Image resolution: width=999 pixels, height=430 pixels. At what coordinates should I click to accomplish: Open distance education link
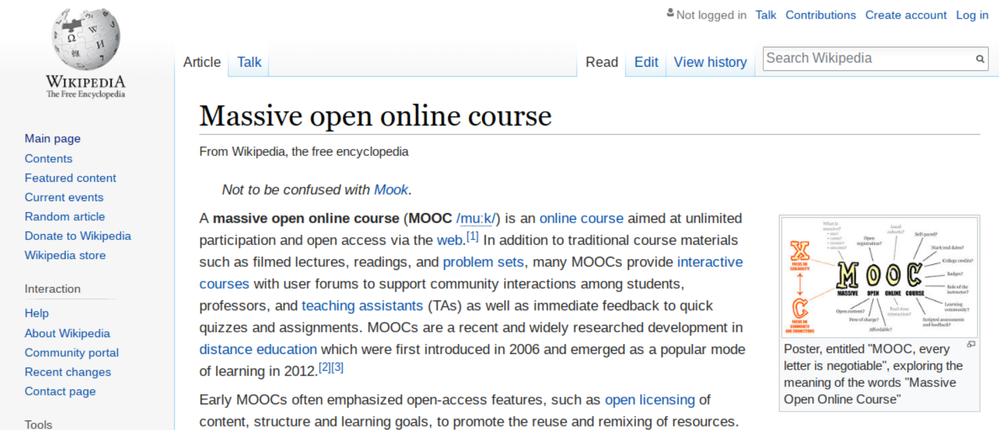(258, 349)
